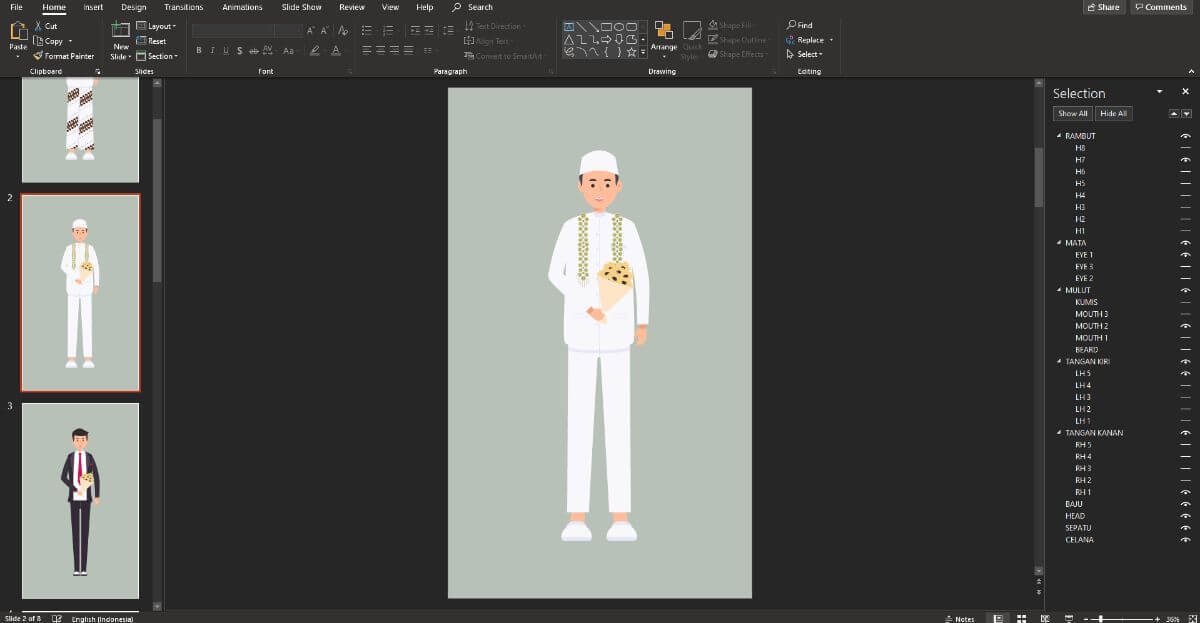Hide the BAJU layer using its eye icon
The image size is (1200, 623).
1185,504
